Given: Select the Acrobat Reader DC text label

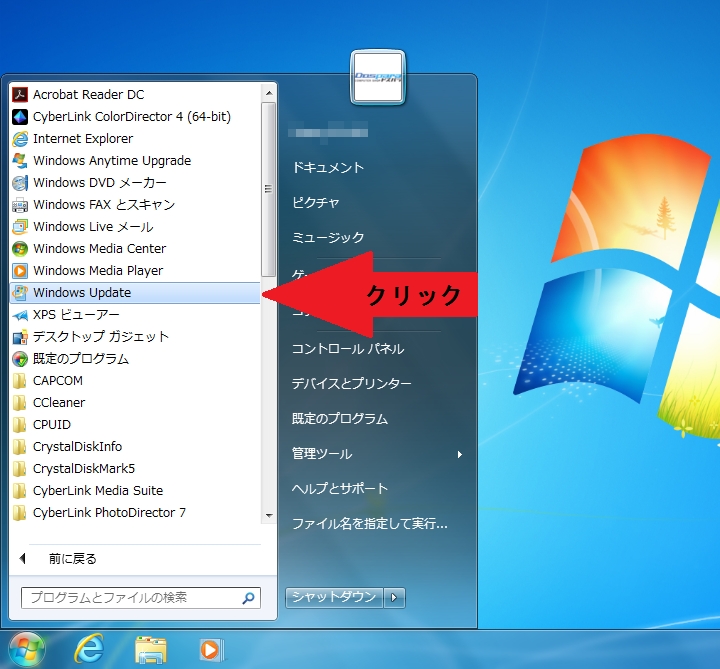Looking at the screenshot, I should click(x=89, y=95).
